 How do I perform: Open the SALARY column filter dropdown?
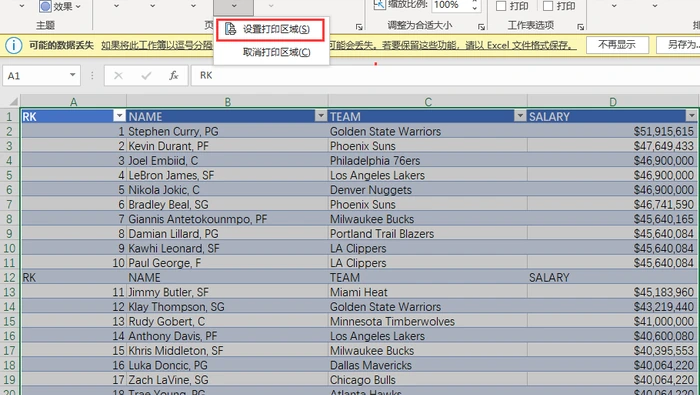point(692,116)
